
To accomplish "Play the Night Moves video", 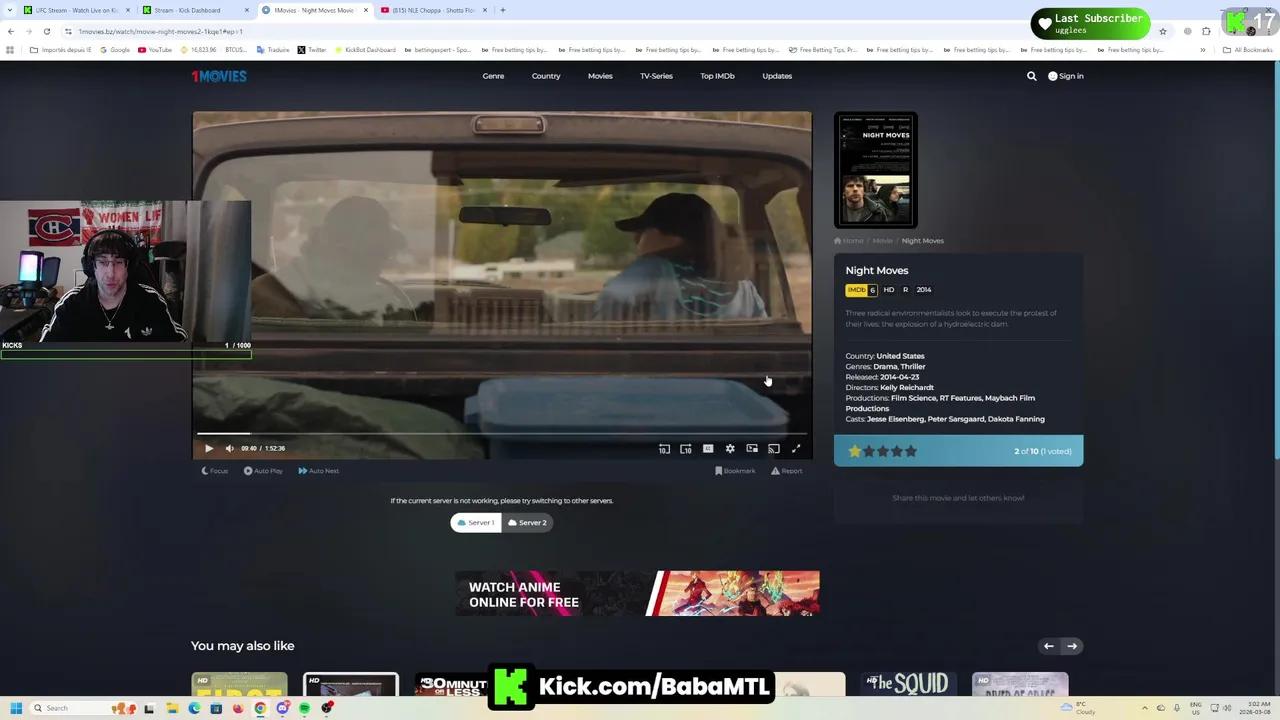I will pos(209,449).
